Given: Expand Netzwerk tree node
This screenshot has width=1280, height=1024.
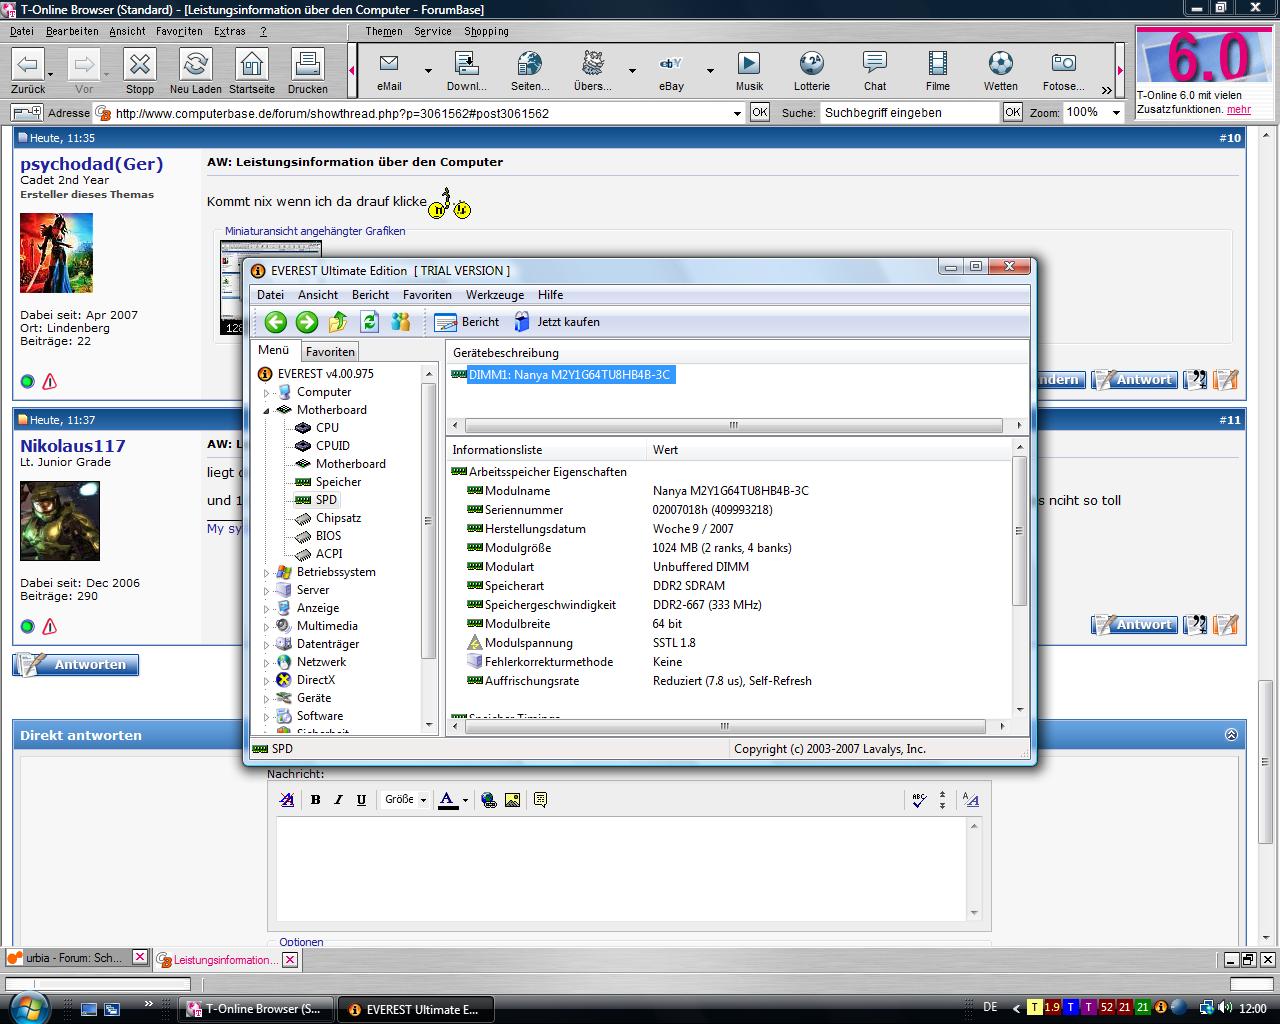Looking at the screenshot, I should [267, 662].
